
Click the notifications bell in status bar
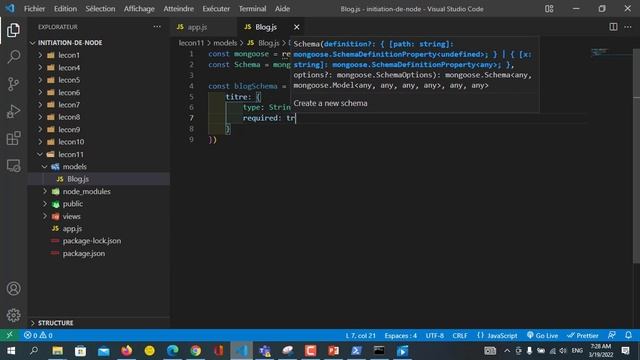click(x=628, y=335)
